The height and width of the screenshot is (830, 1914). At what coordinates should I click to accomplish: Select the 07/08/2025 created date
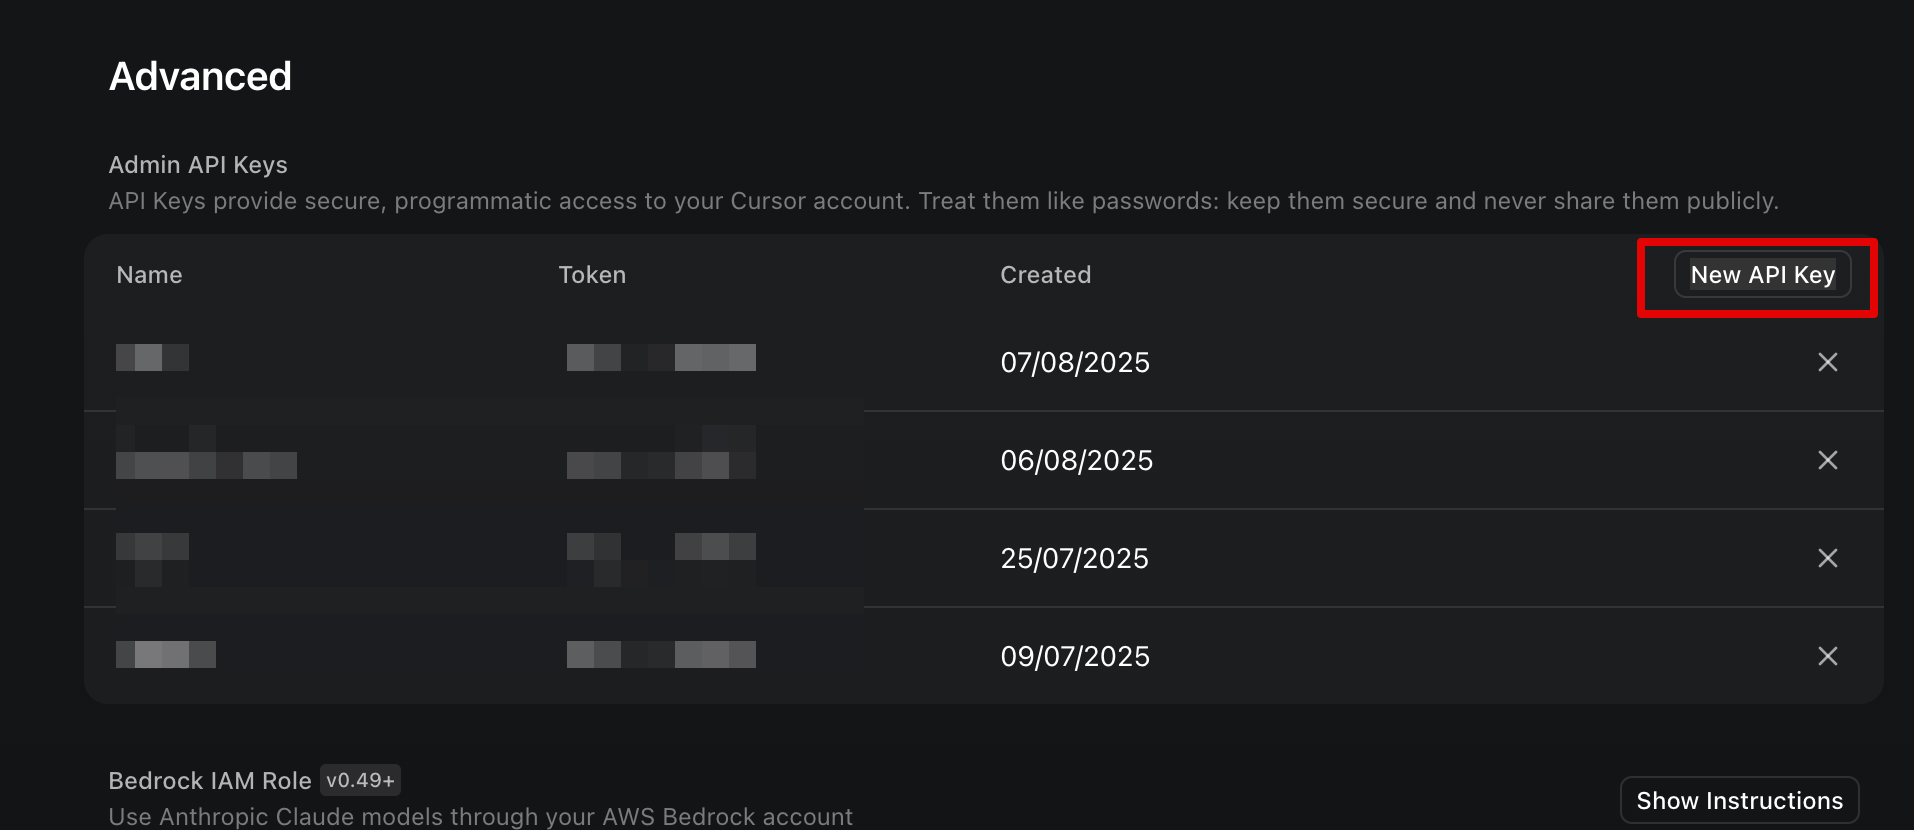pos(1075,362)
